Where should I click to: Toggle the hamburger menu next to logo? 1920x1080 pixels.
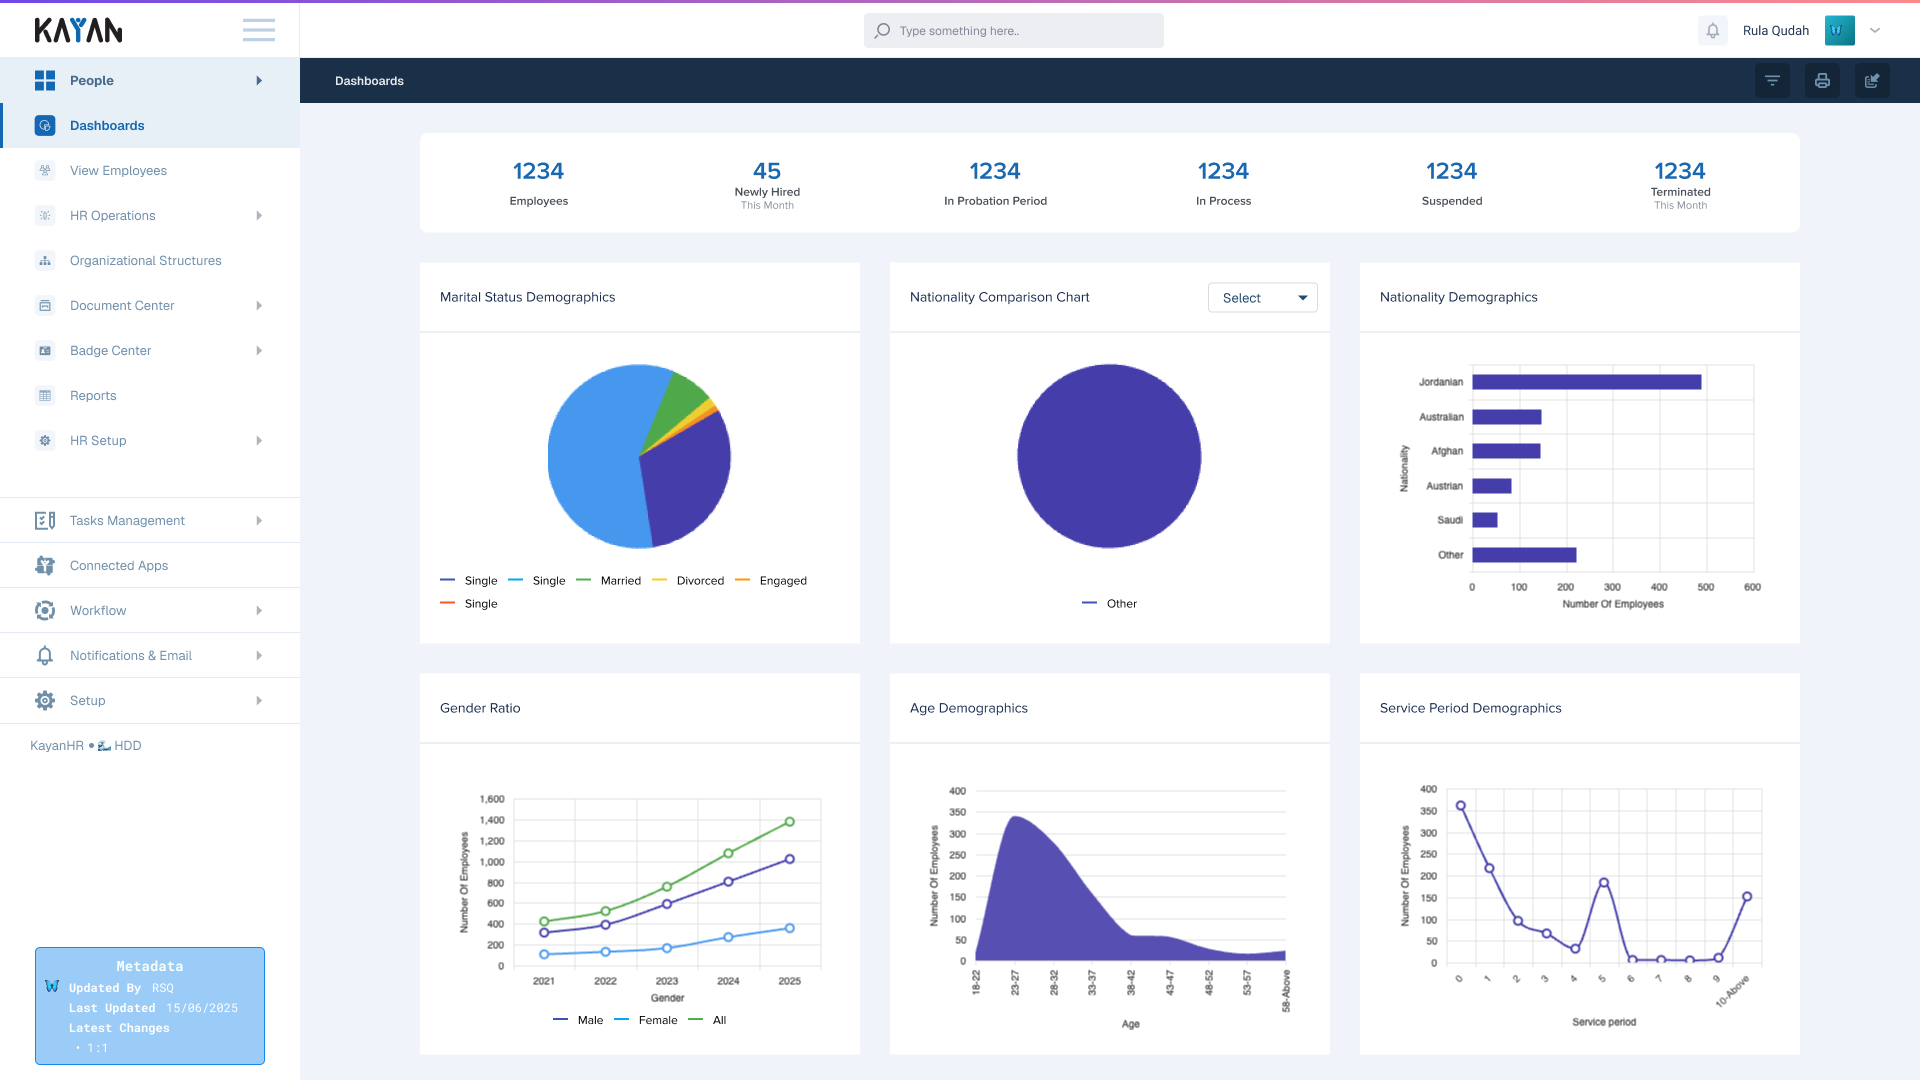(x=258, y=30)
